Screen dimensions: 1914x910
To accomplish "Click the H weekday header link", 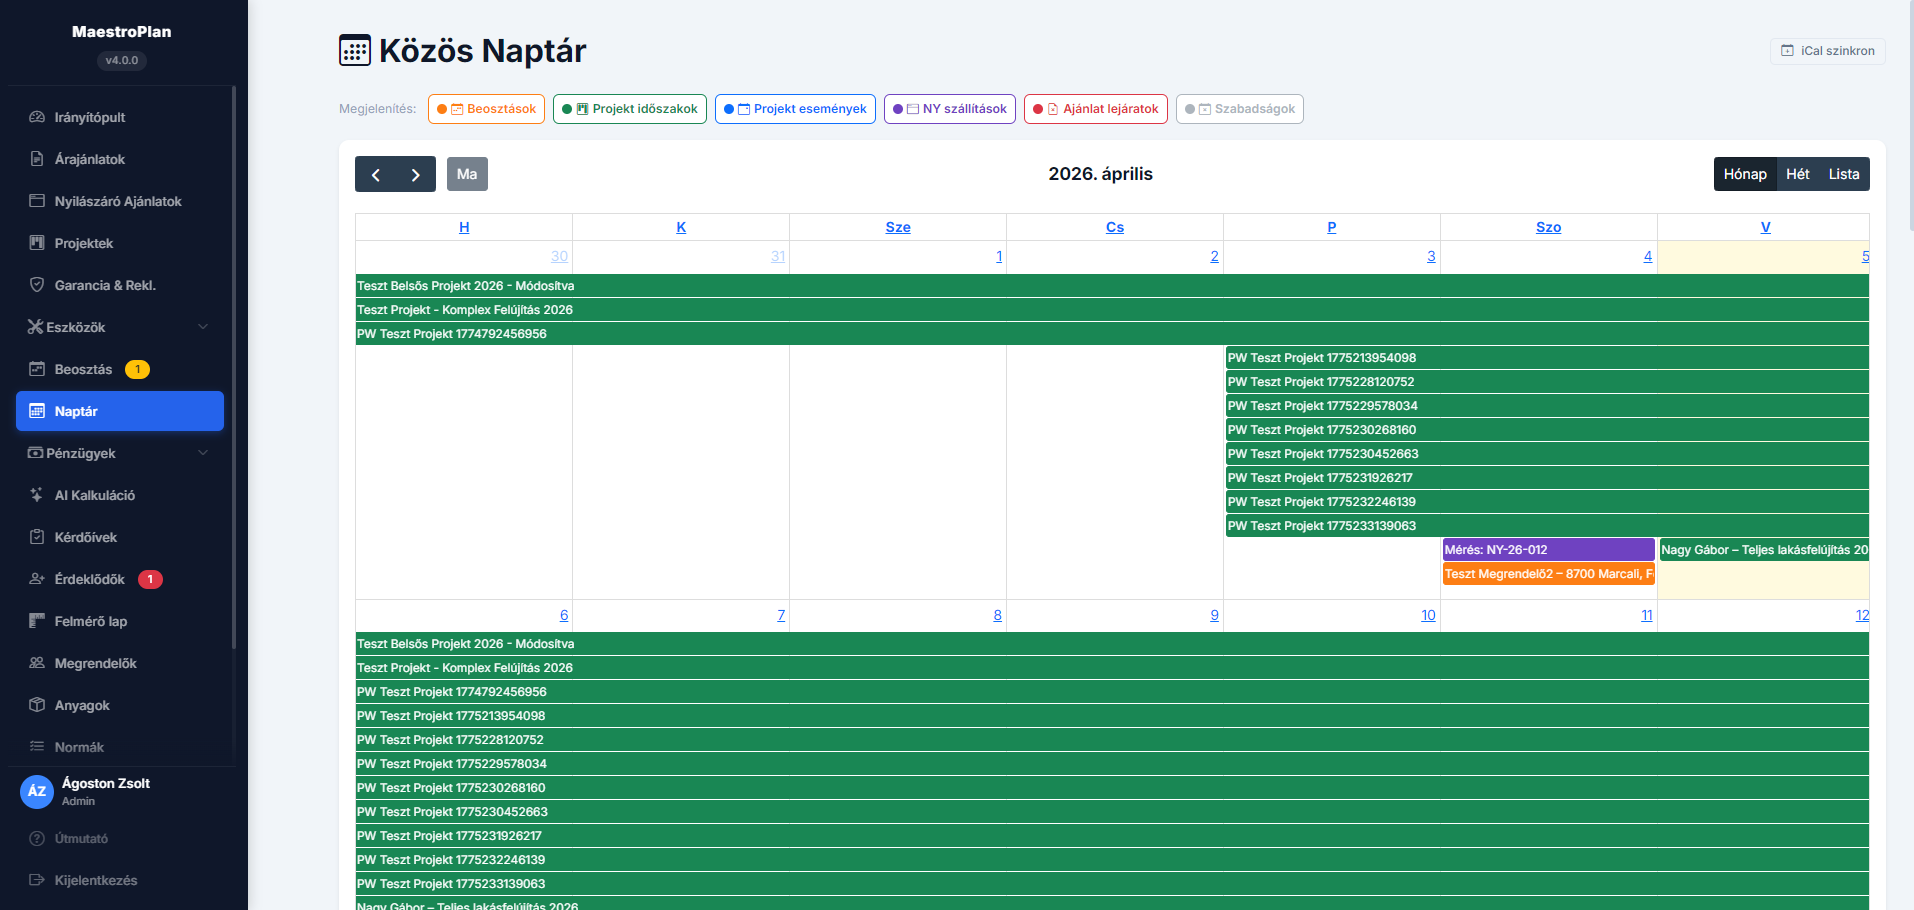I will pyautogui.click(x=464, y=227).
